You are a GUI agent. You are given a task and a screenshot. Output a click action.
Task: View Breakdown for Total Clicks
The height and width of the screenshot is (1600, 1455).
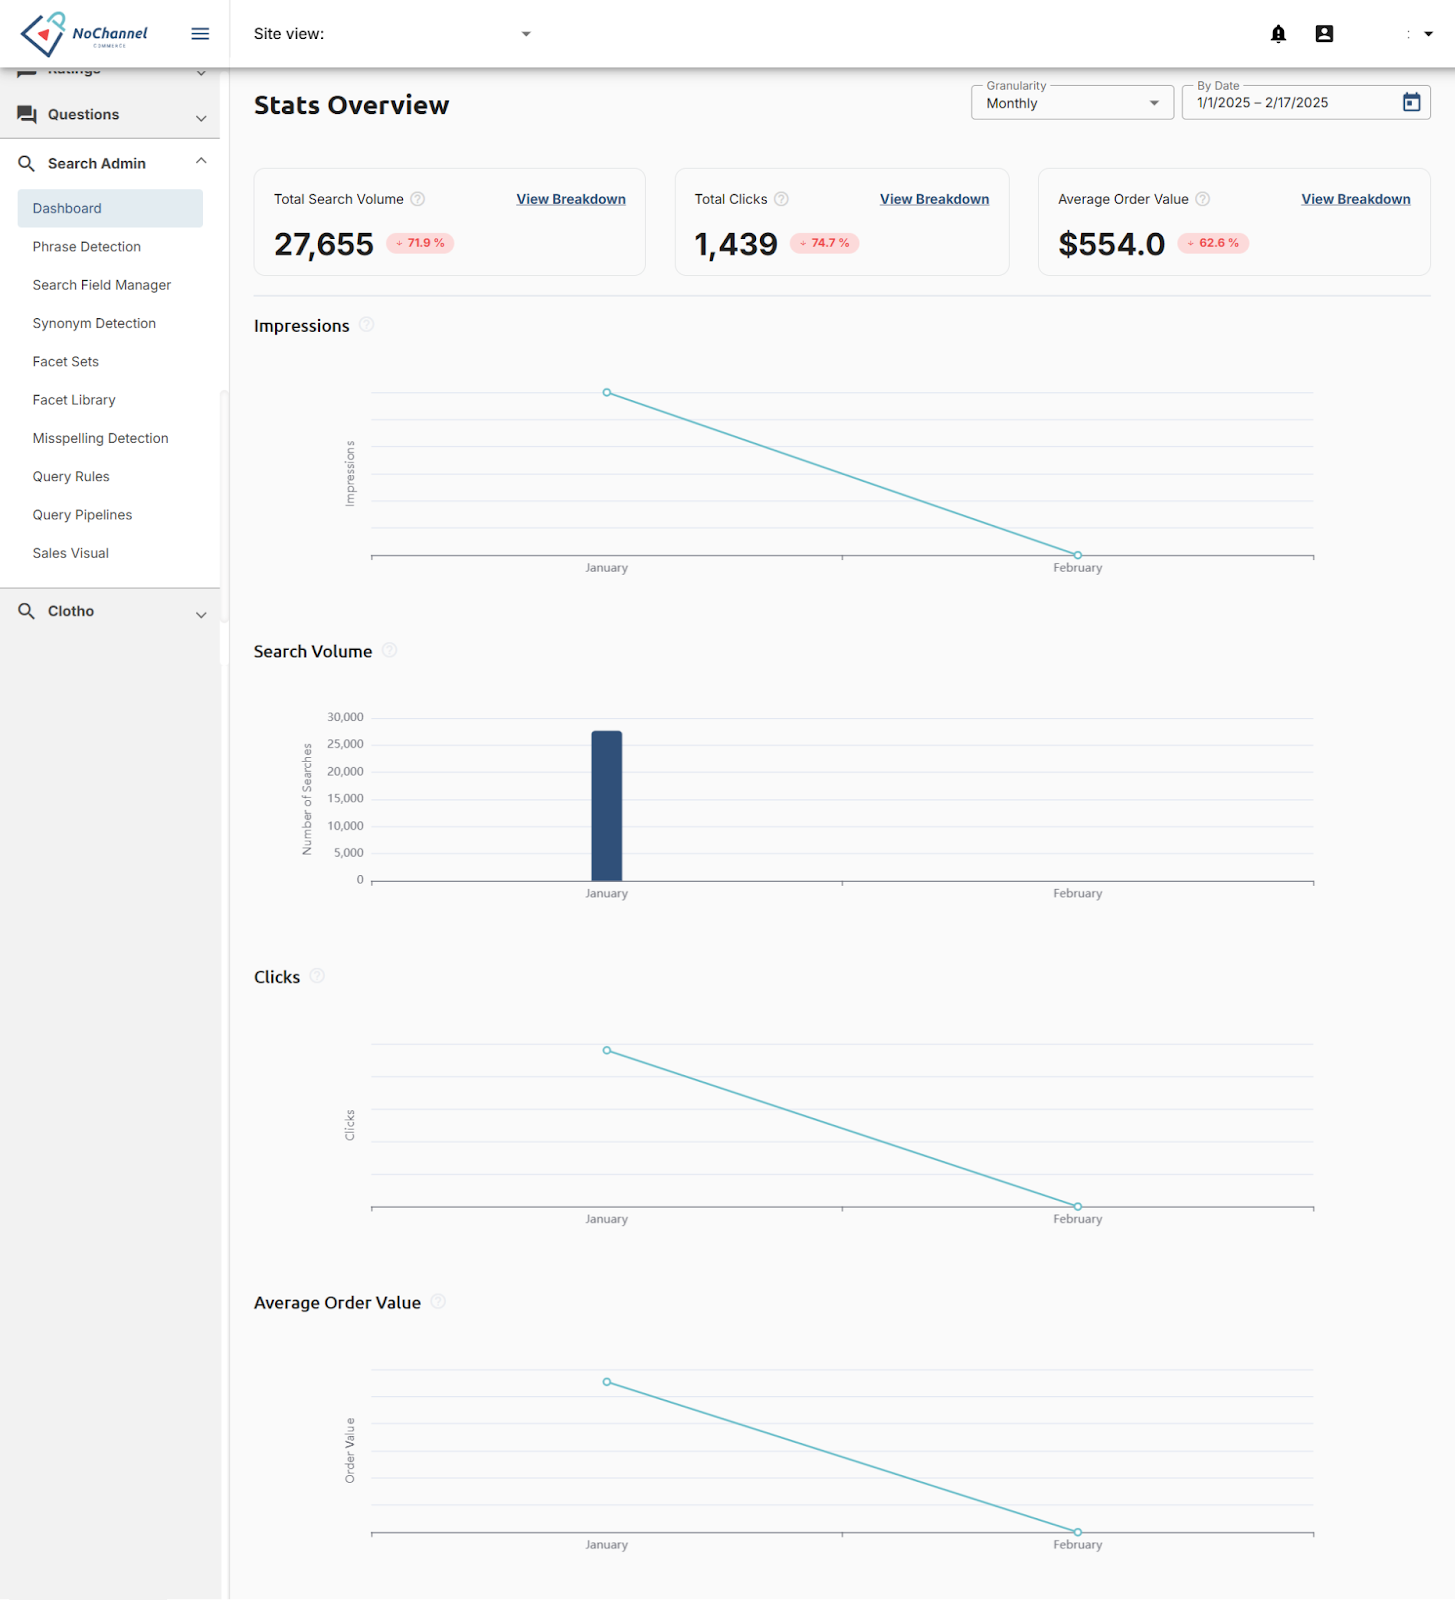pos(934,199)
